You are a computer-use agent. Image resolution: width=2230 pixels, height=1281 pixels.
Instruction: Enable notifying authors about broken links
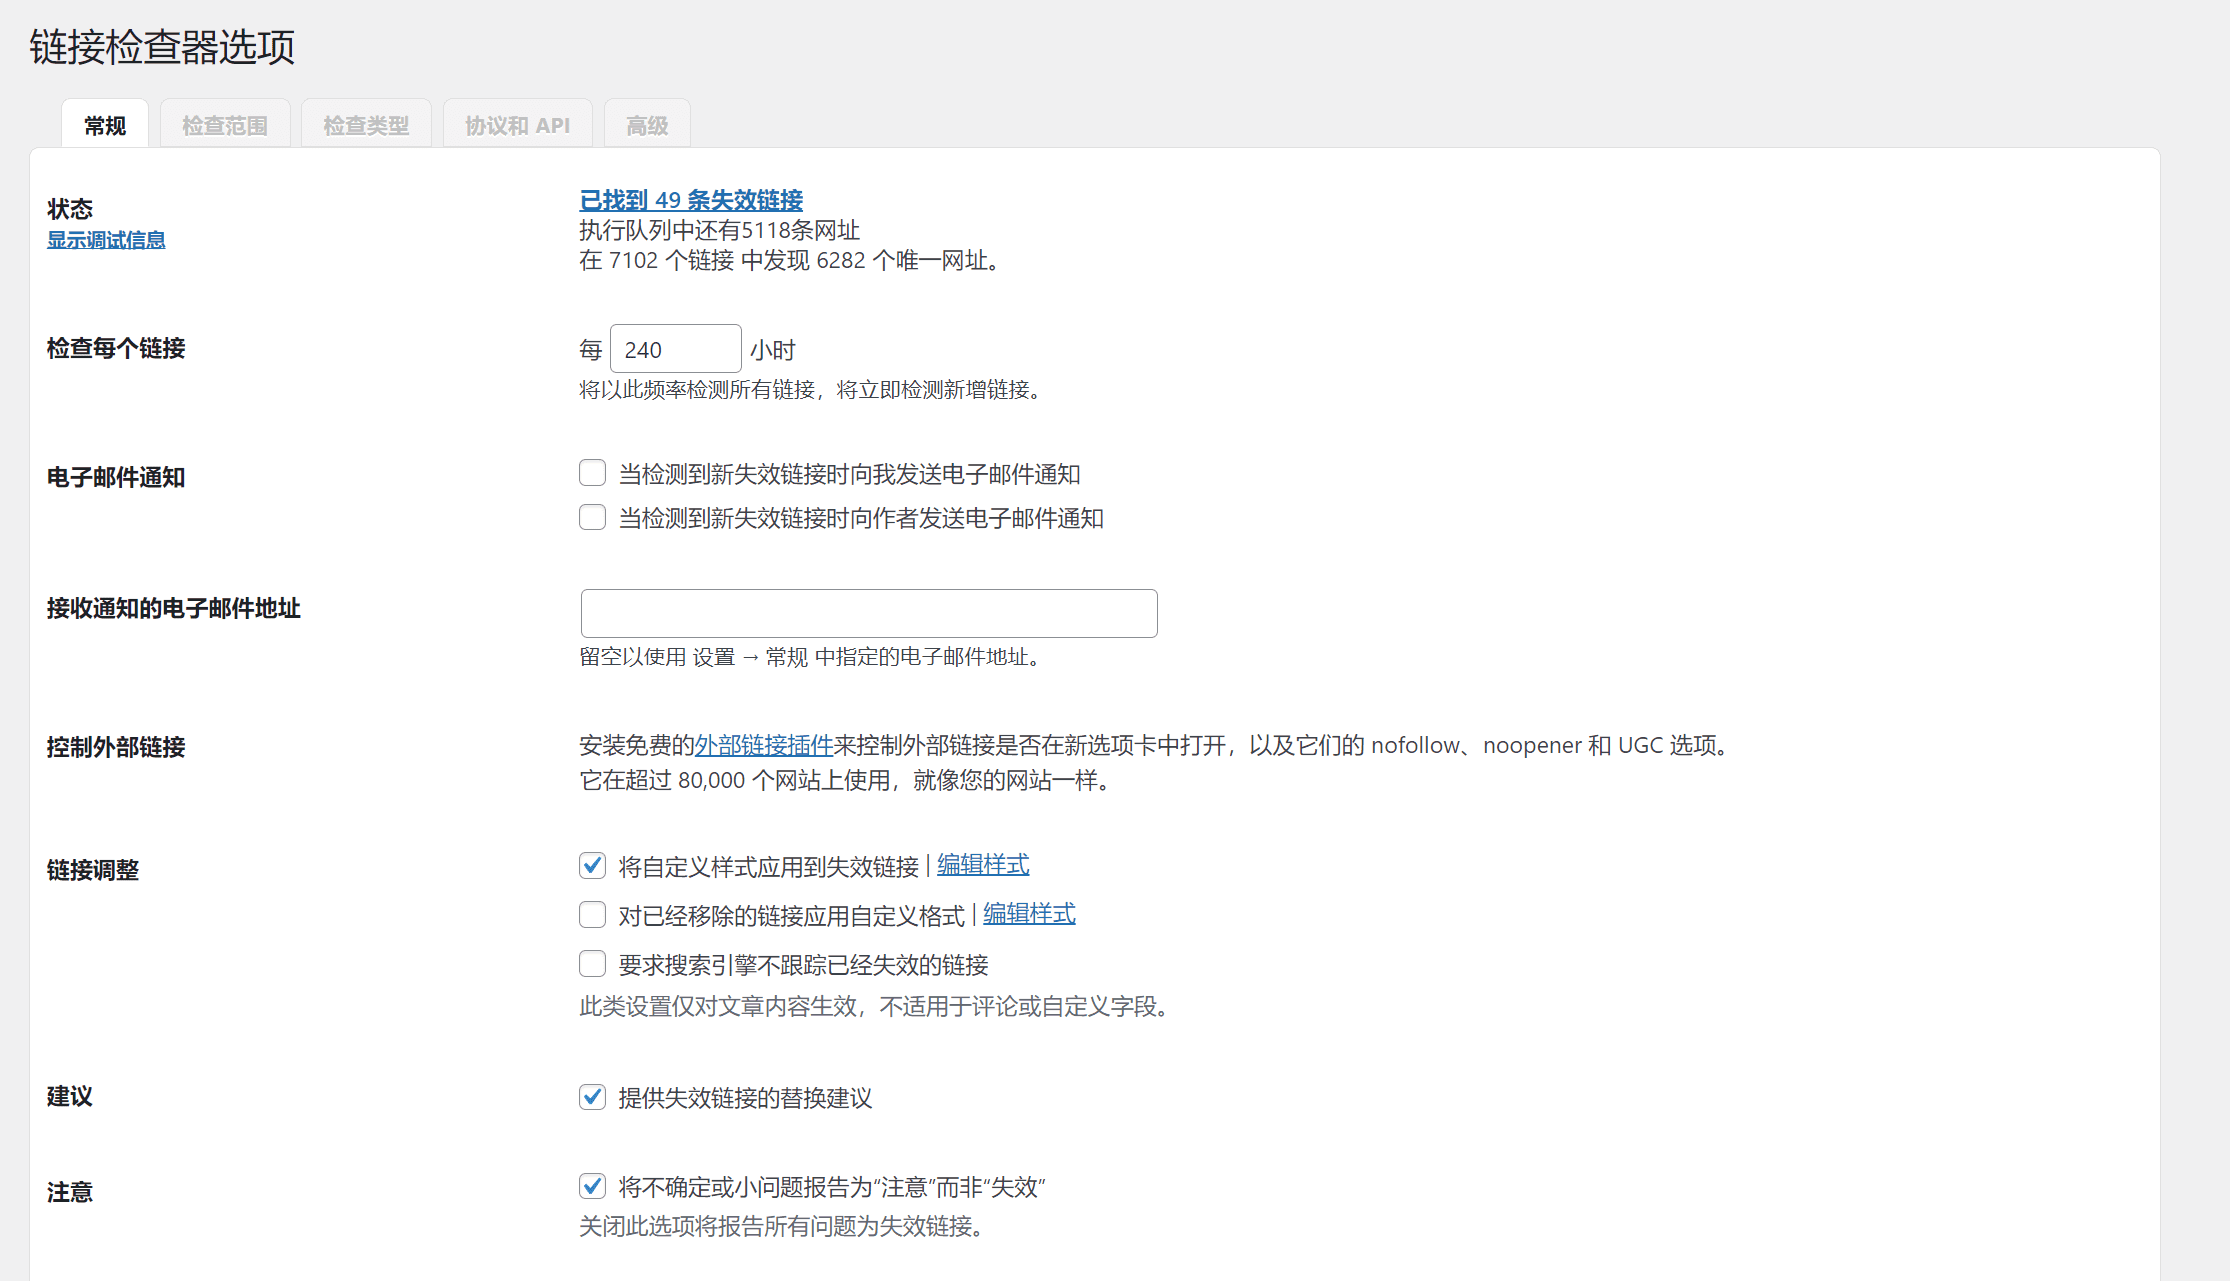[x=592, y=517]
